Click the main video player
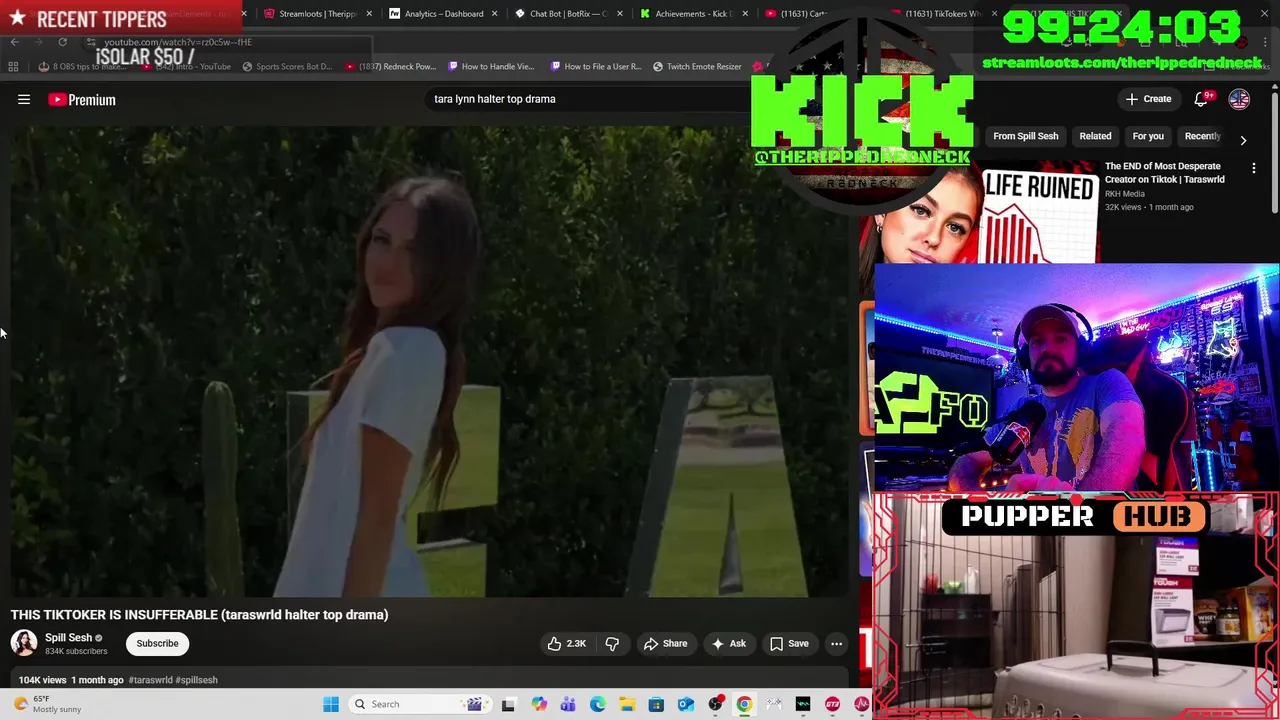The height and width of the screenshot is (720, 1280). point(430,360)
